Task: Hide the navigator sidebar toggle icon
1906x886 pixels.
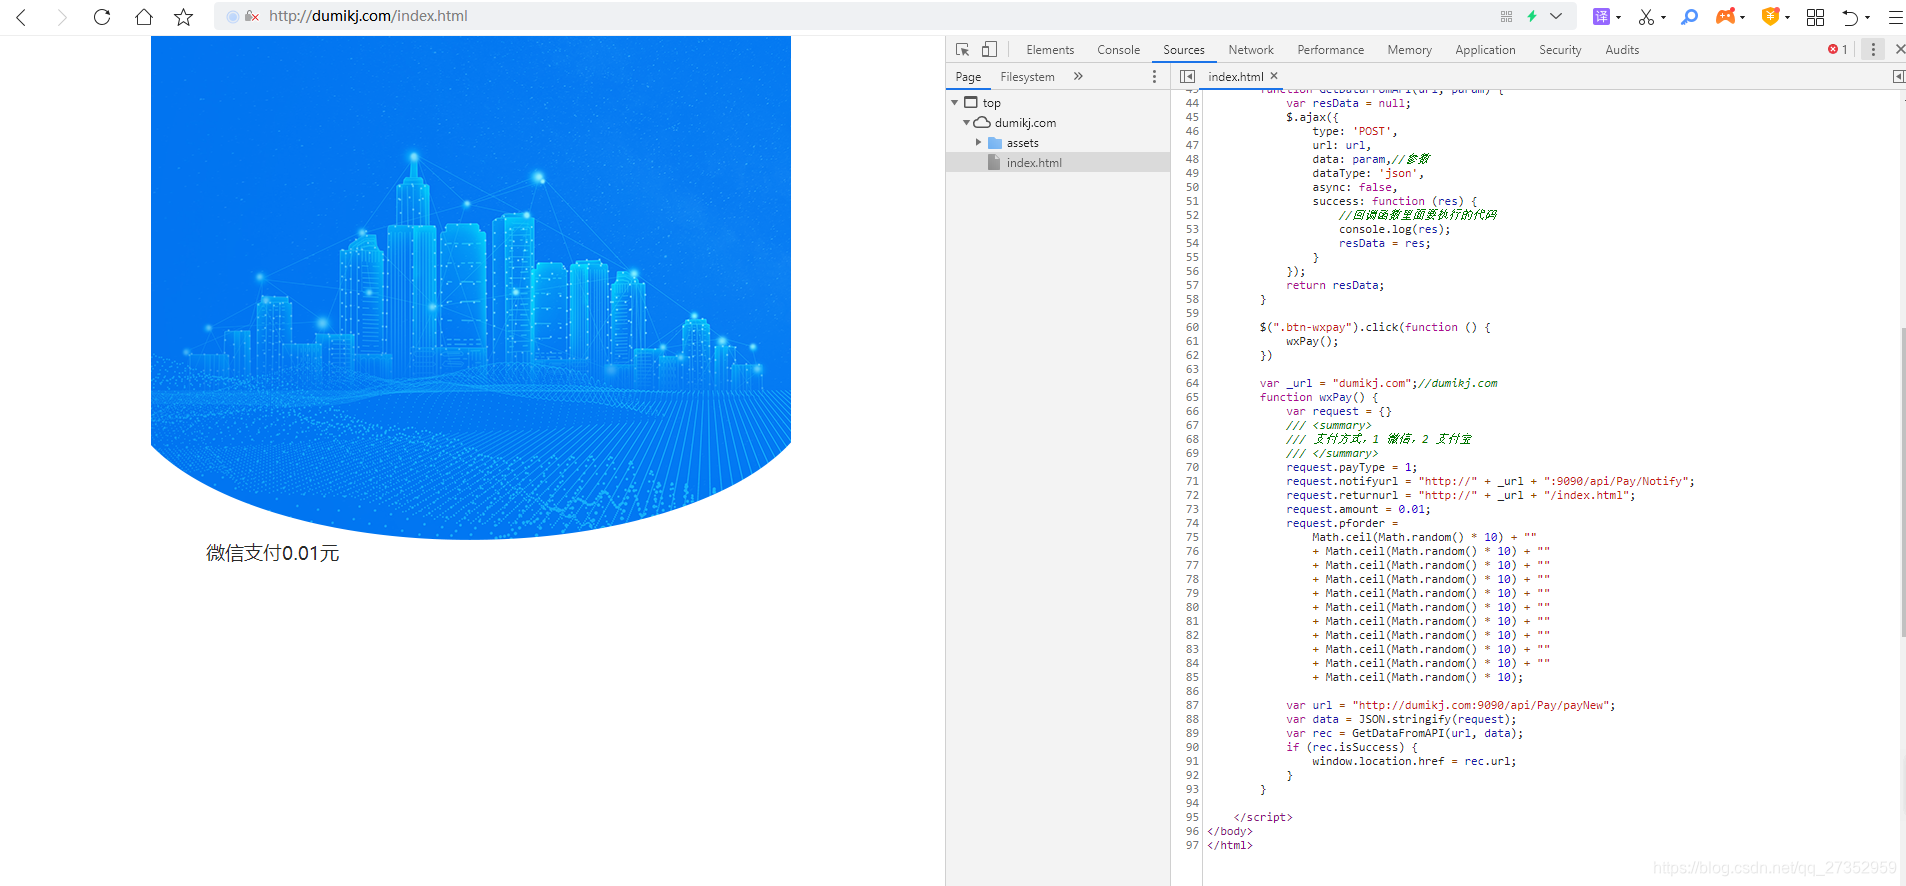Action: tap(1187, 76)
